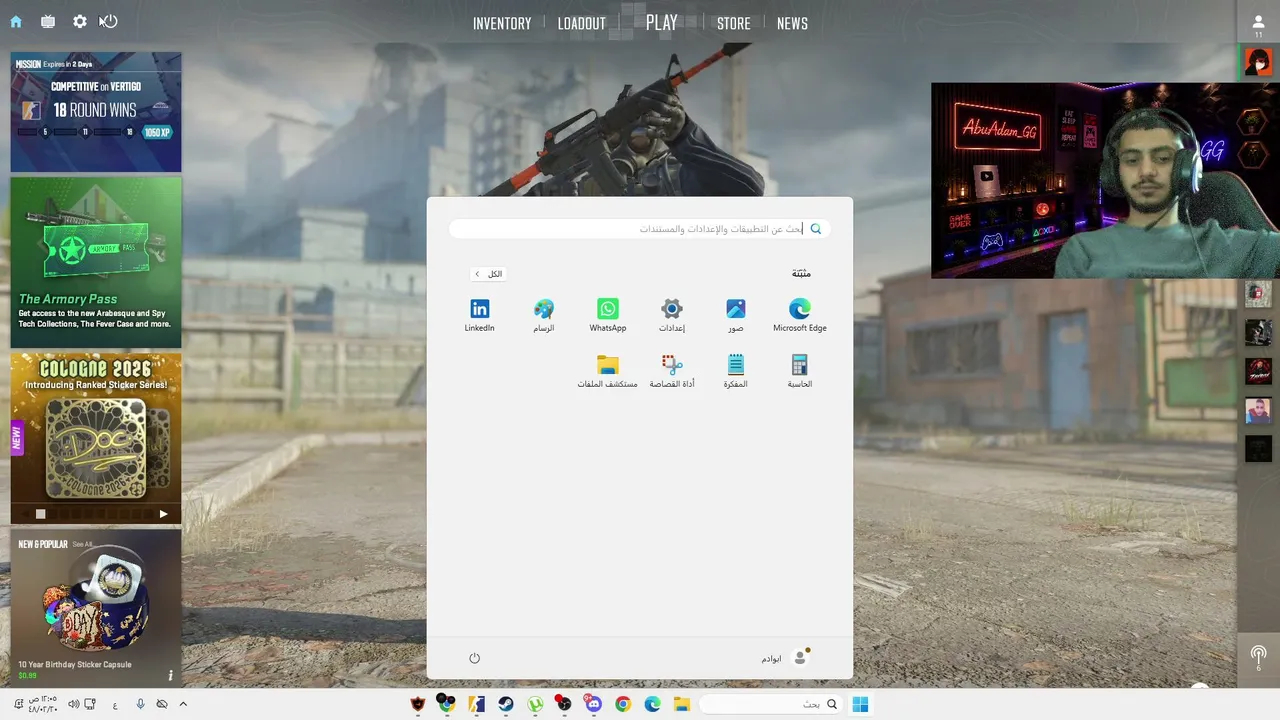Screen dimensions: 1280x720
Task: Open the ابوادم user account menu
Action: [x=786, y=658]
